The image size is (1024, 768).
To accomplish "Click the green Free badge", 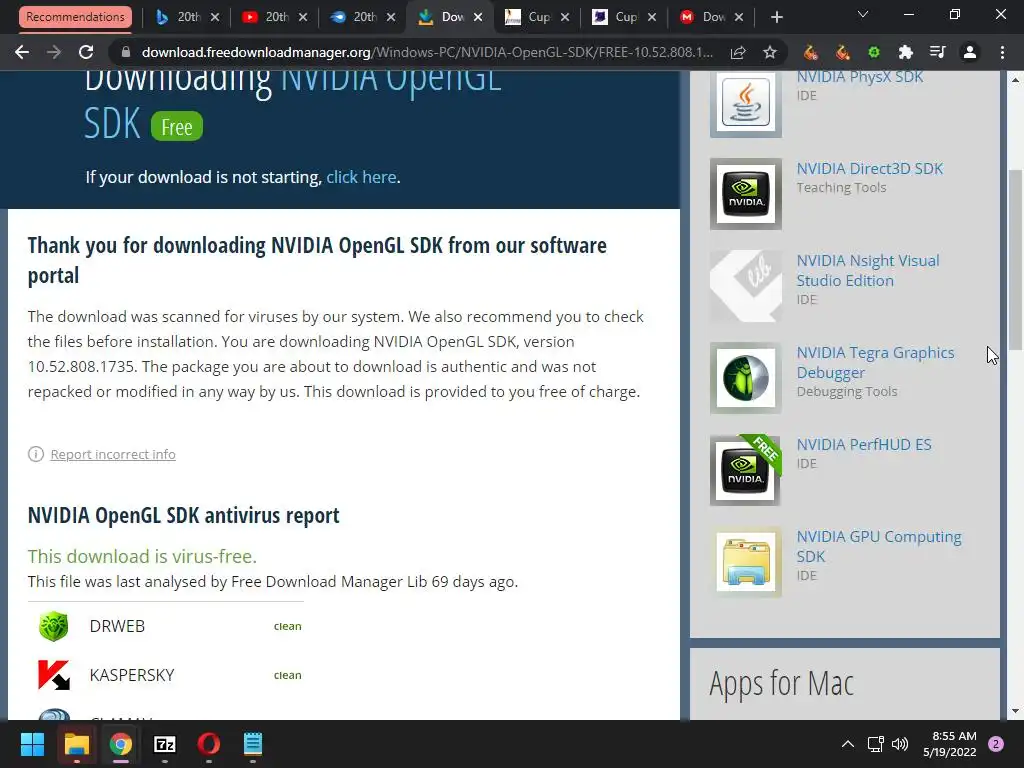I will (x=177, y=127).
